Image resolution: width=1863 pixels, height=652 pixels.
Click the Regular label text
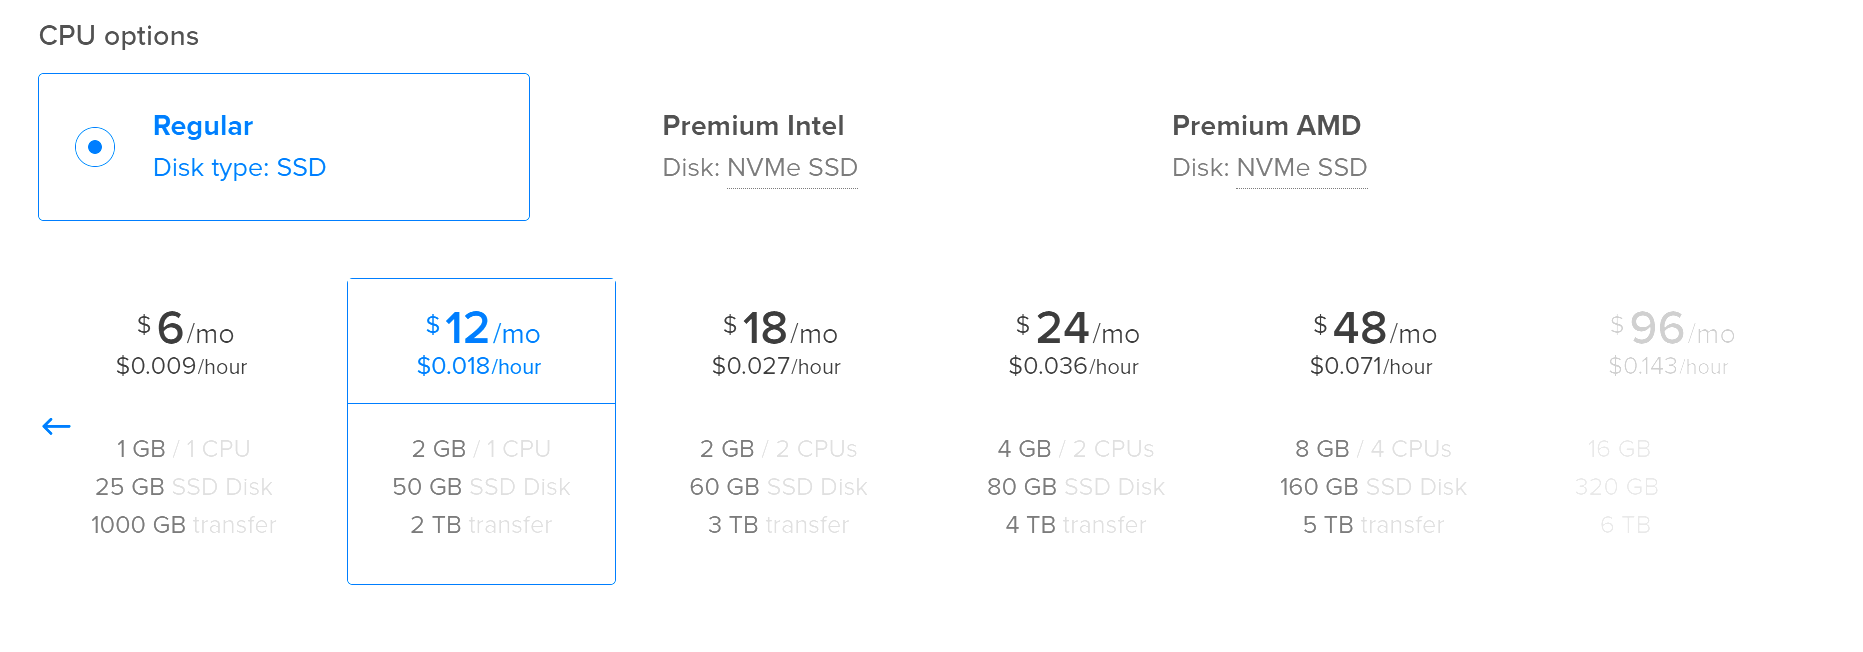pos(203,126)
